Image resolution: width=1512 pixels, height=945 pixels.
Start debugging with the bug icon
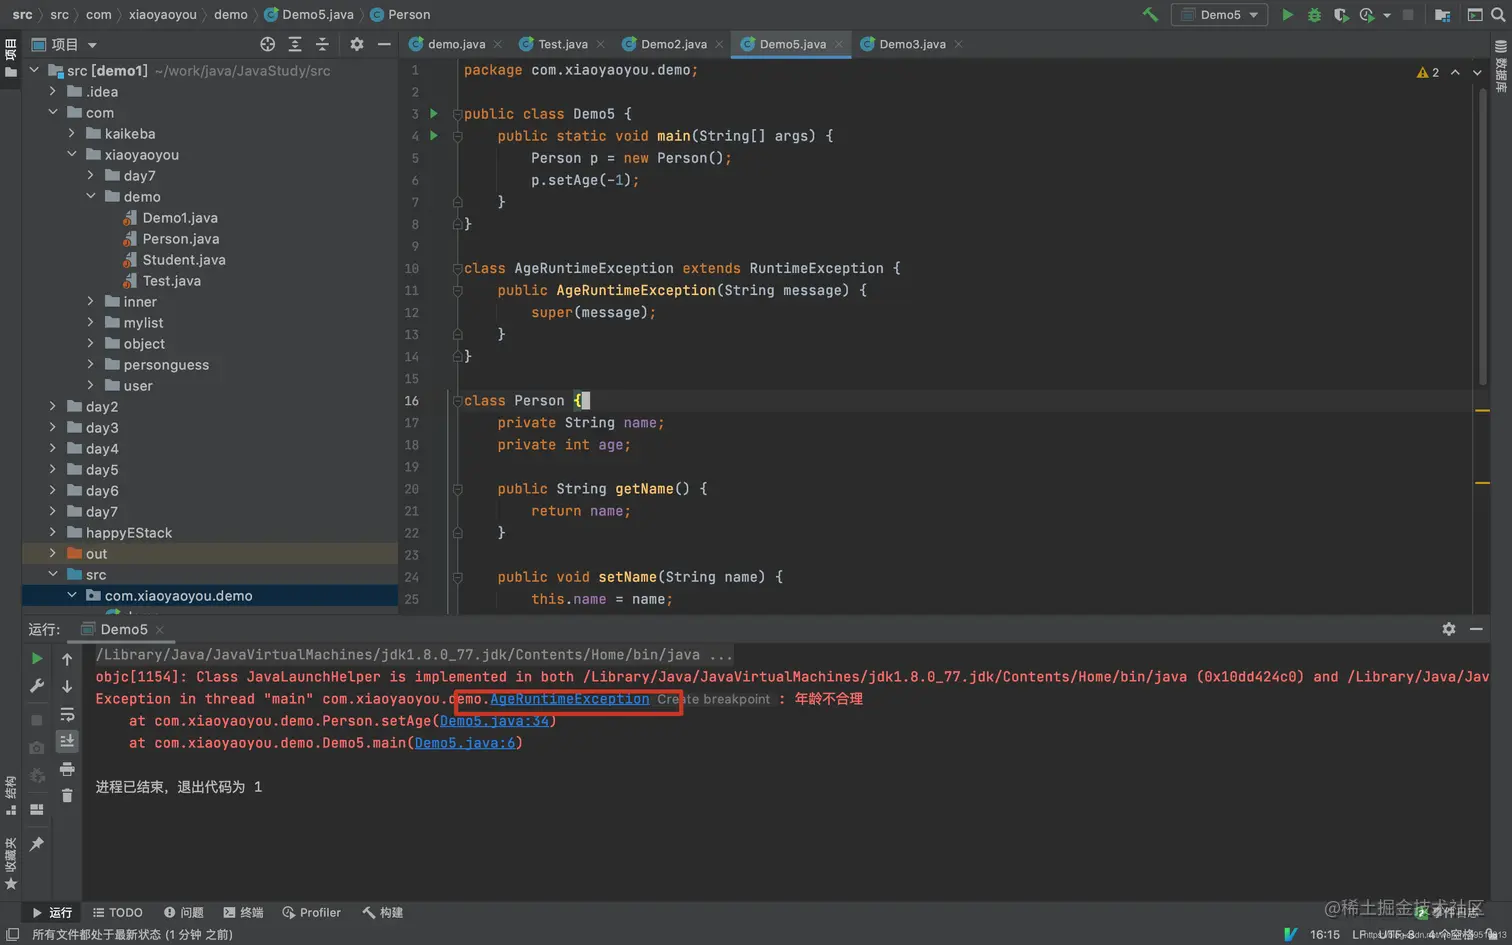point(1314,15)
